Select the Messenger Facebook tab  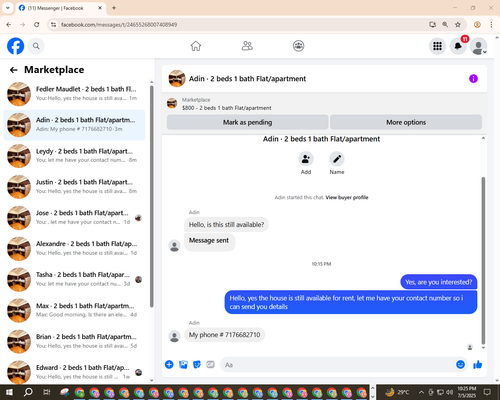click(x=60, y=8)
